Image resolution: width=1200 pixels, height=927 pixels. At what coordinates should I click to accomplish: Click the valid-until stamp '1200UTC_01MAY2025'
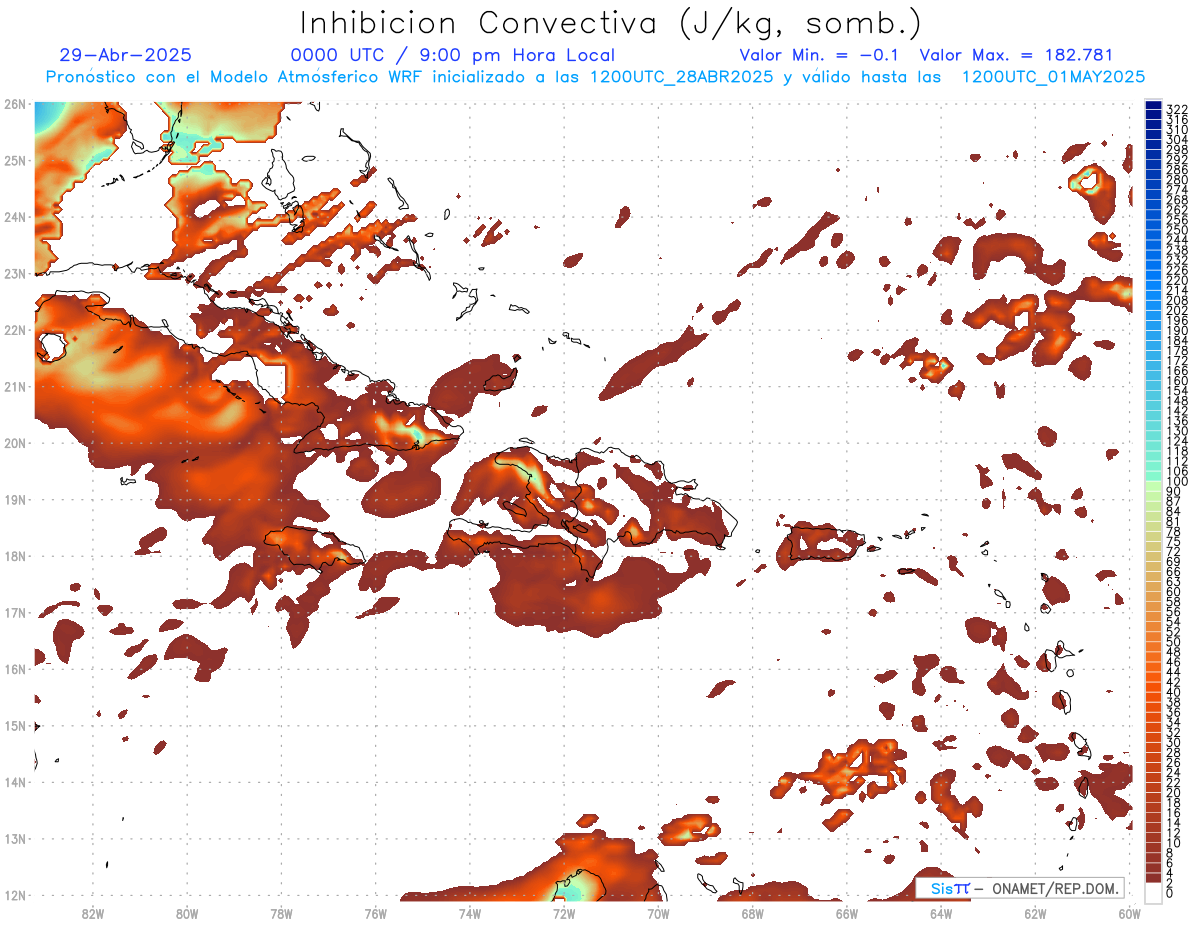tap(1053, 77)
